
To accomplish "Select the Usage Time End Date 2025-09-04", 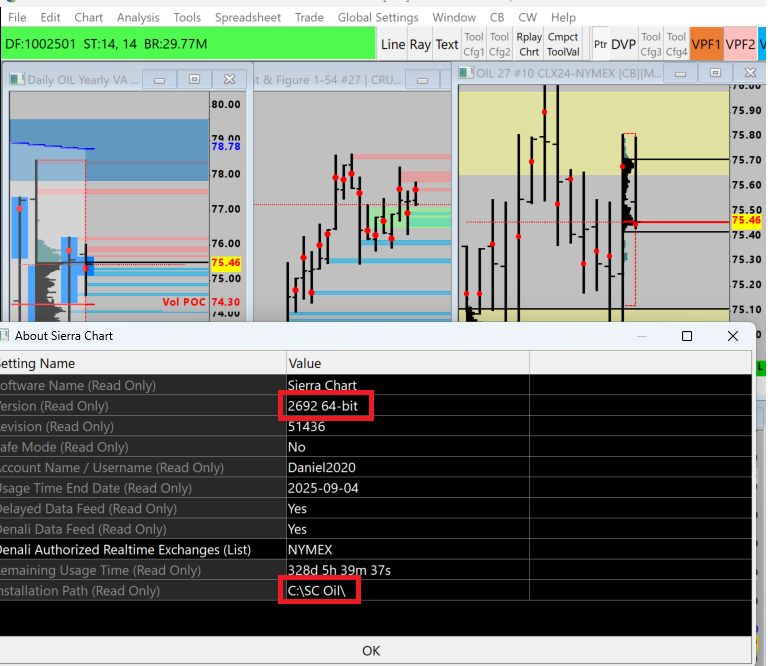I will coord(323,488).
